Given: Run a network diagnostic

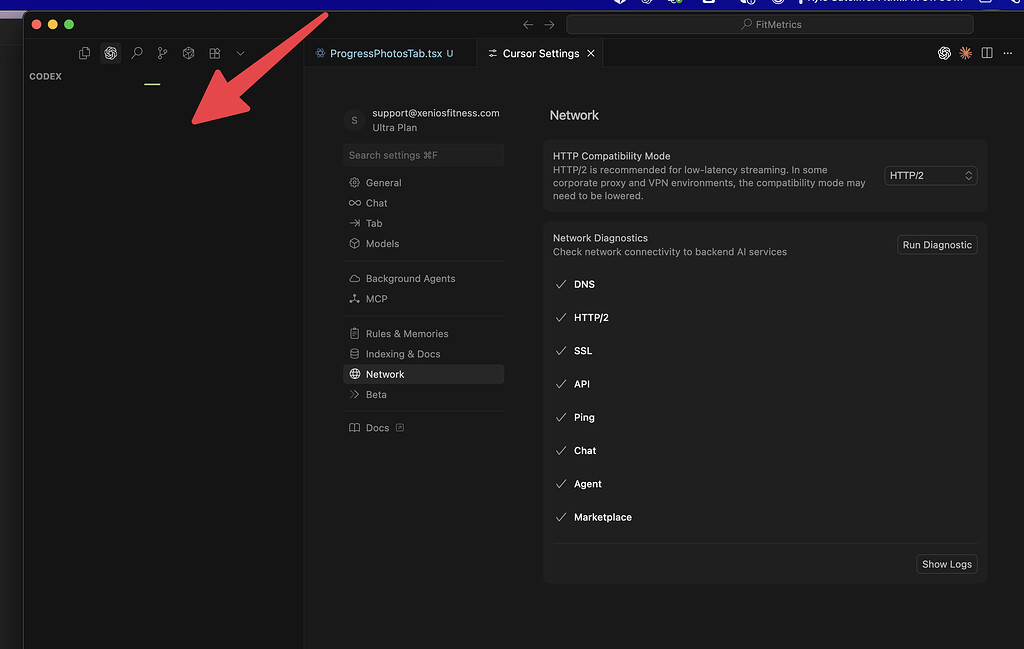Looking at the screenshot, I should pos(936,244).
